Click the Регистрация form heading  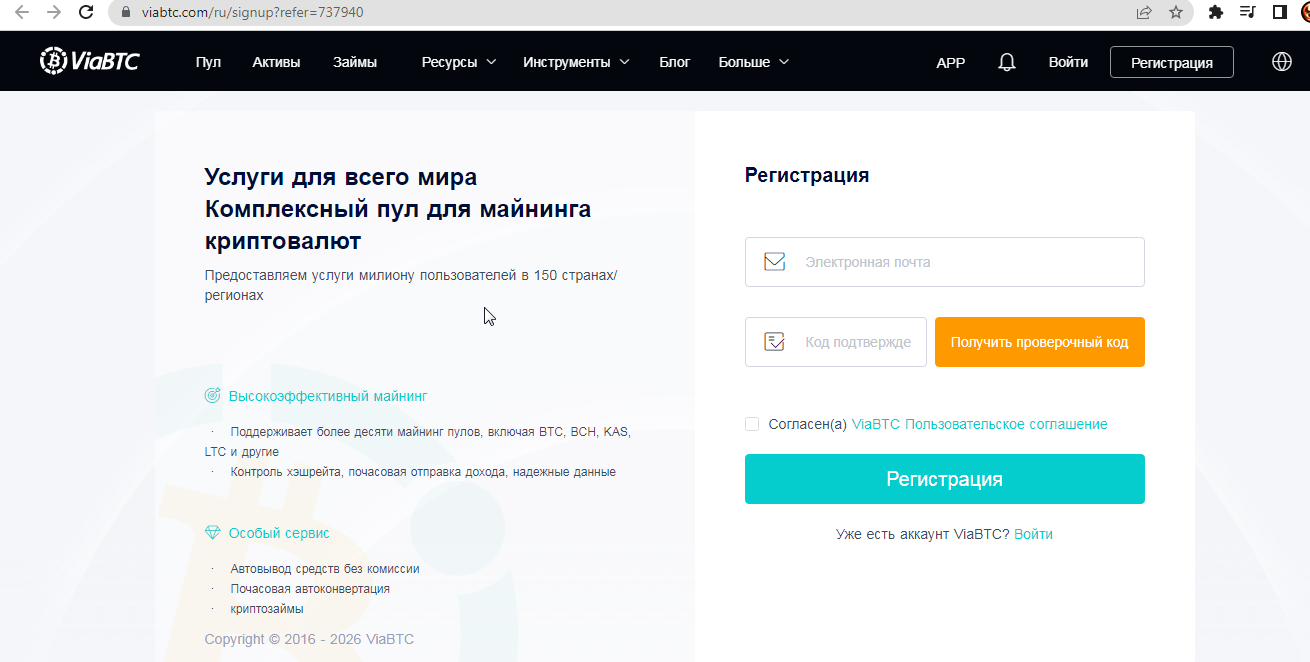tap(807, 175)
